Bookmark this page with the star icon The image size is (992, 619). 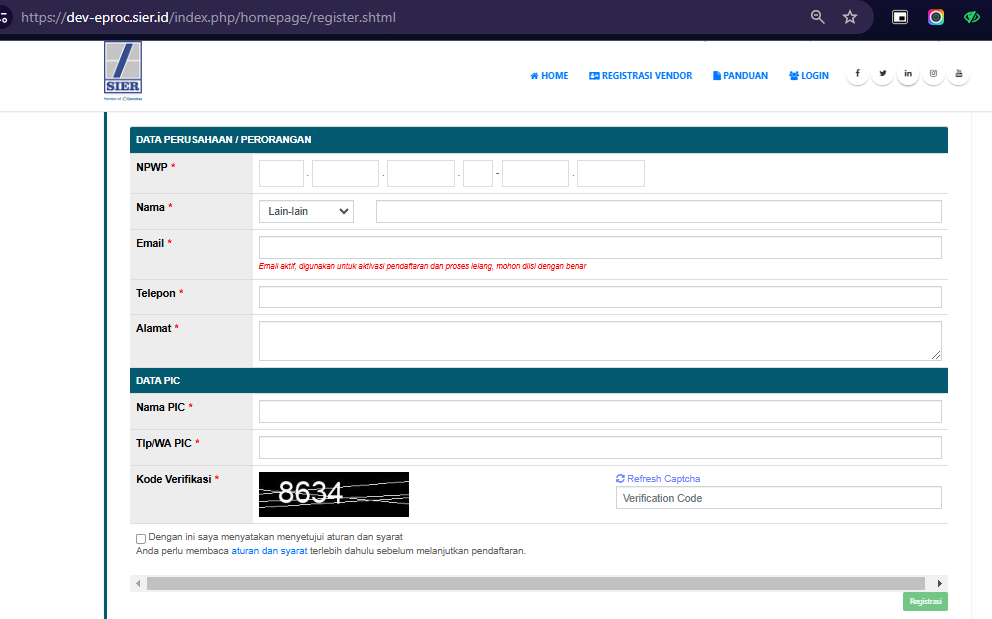pos(850,17)
